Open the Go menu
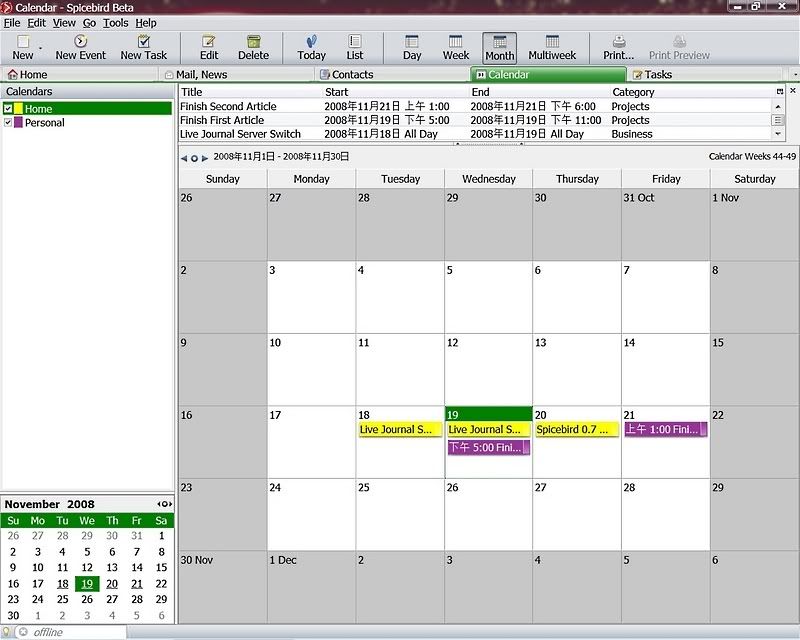This screenshot has width=800, height=640. (x=89, y=23)
